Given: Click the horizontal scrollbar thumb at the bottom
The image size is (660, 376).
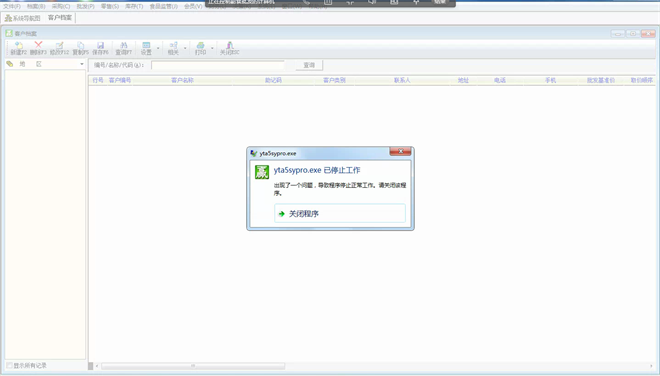Looking at the screenshot, I should (x=193, y=366).
